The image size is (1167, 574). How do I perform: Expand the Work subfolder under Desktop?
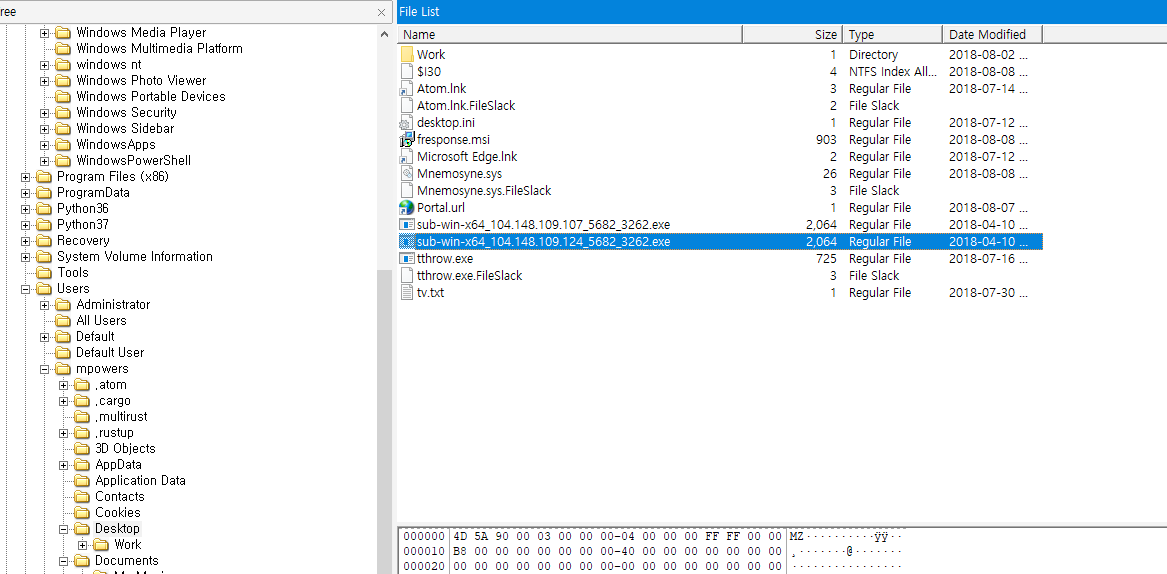click(83, 545)
